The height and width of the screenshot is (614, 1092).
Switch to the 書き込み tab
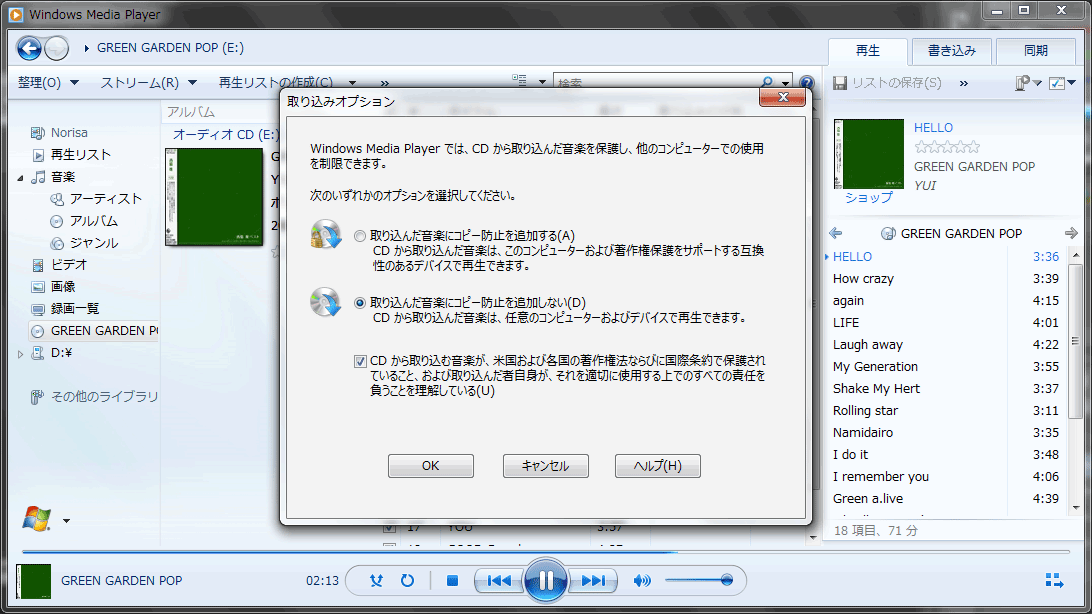[x=951, y=51]
